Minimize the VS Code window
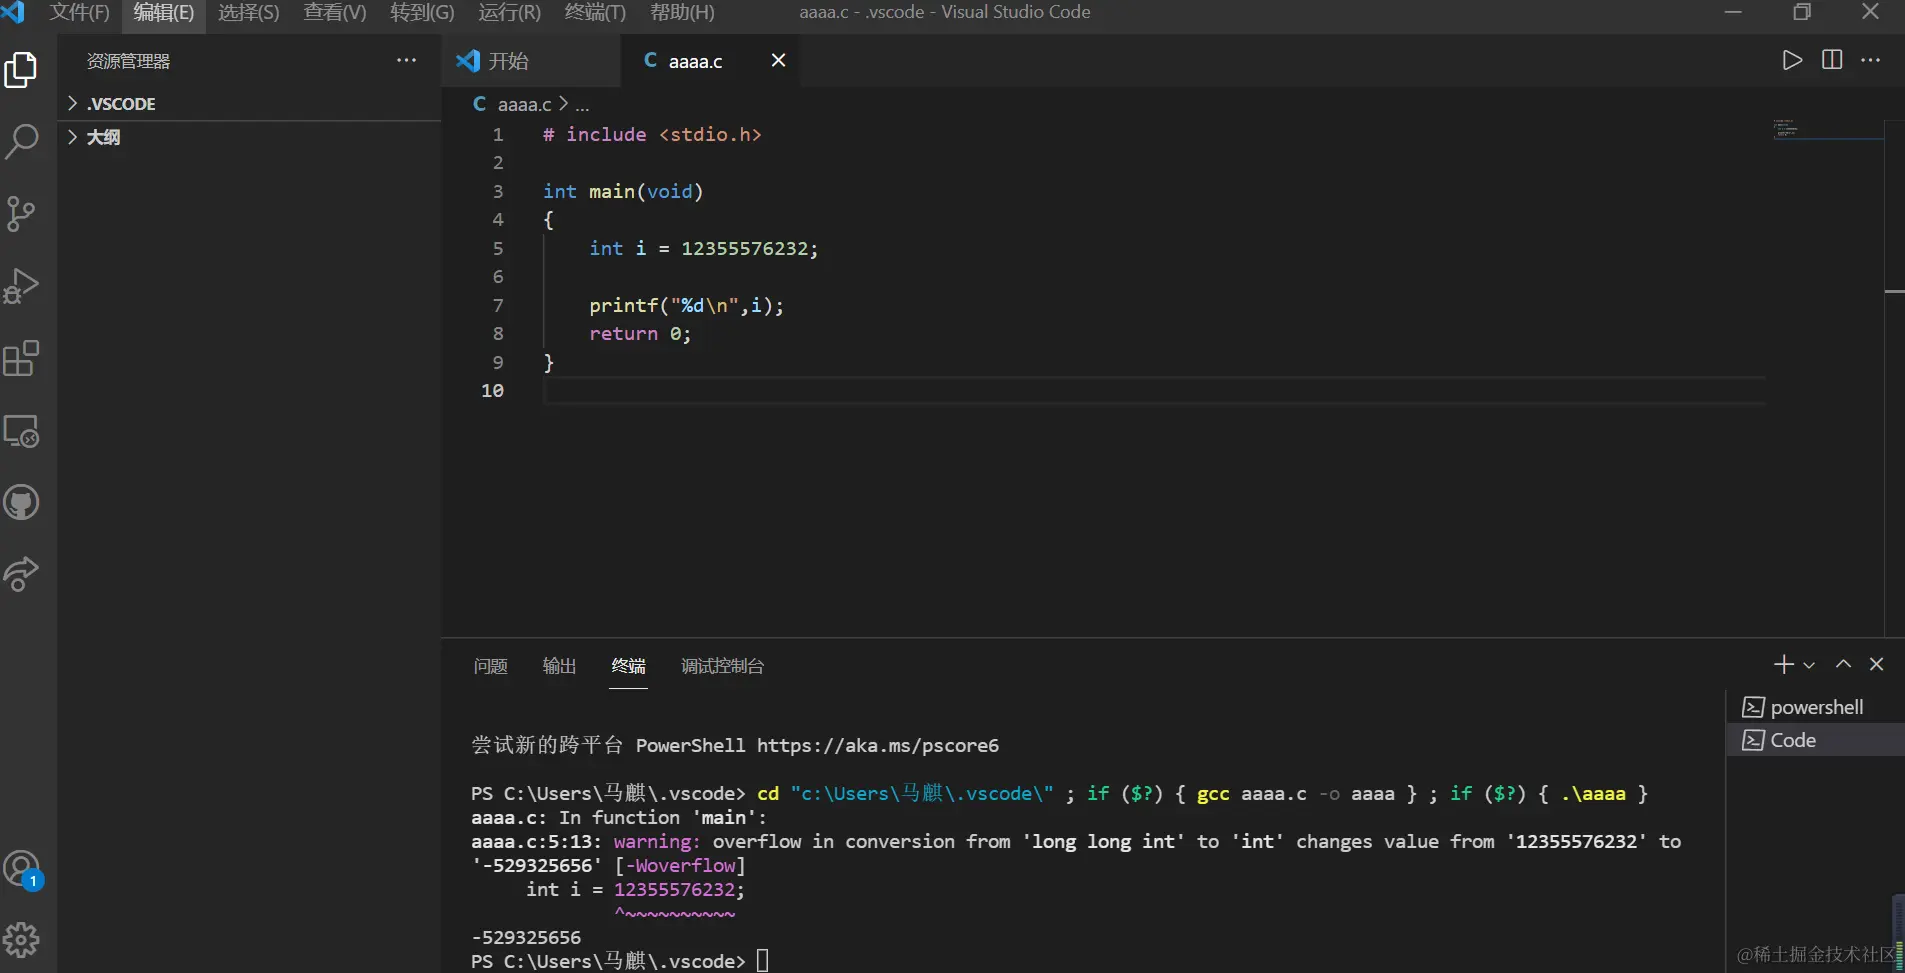The height and width of the screenshot is (973, 1905). 1734,12
